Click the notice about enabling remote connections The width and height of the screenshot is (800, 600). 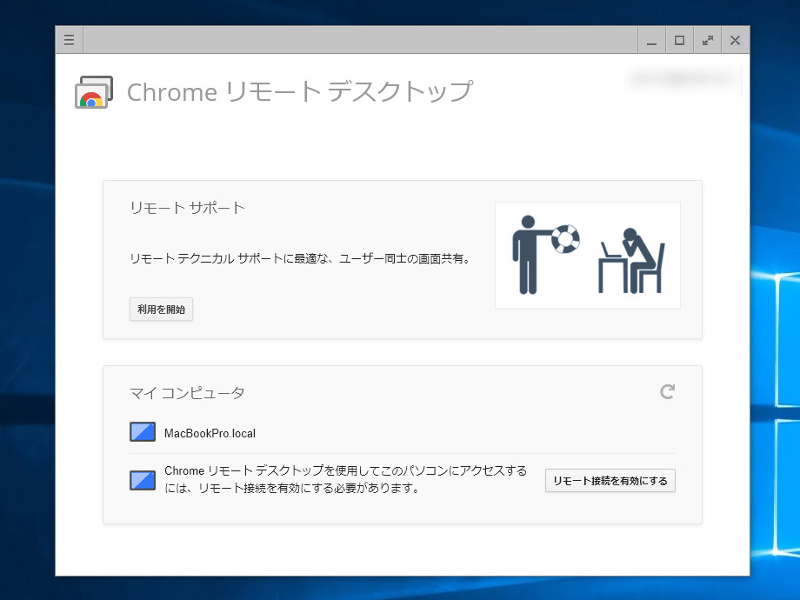click(345, 479)
